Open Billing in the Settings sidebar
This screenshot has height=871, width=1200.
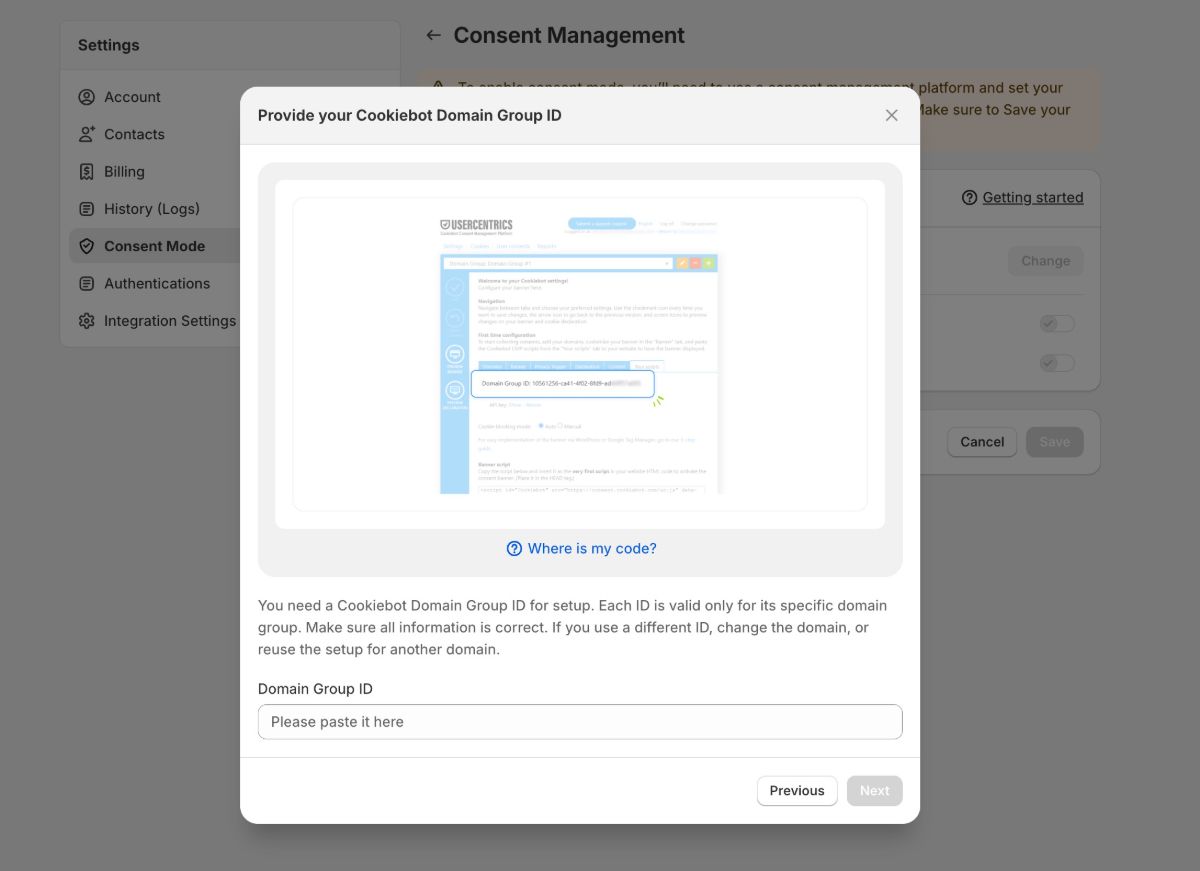pyautogui.click(x=124, y=172)
